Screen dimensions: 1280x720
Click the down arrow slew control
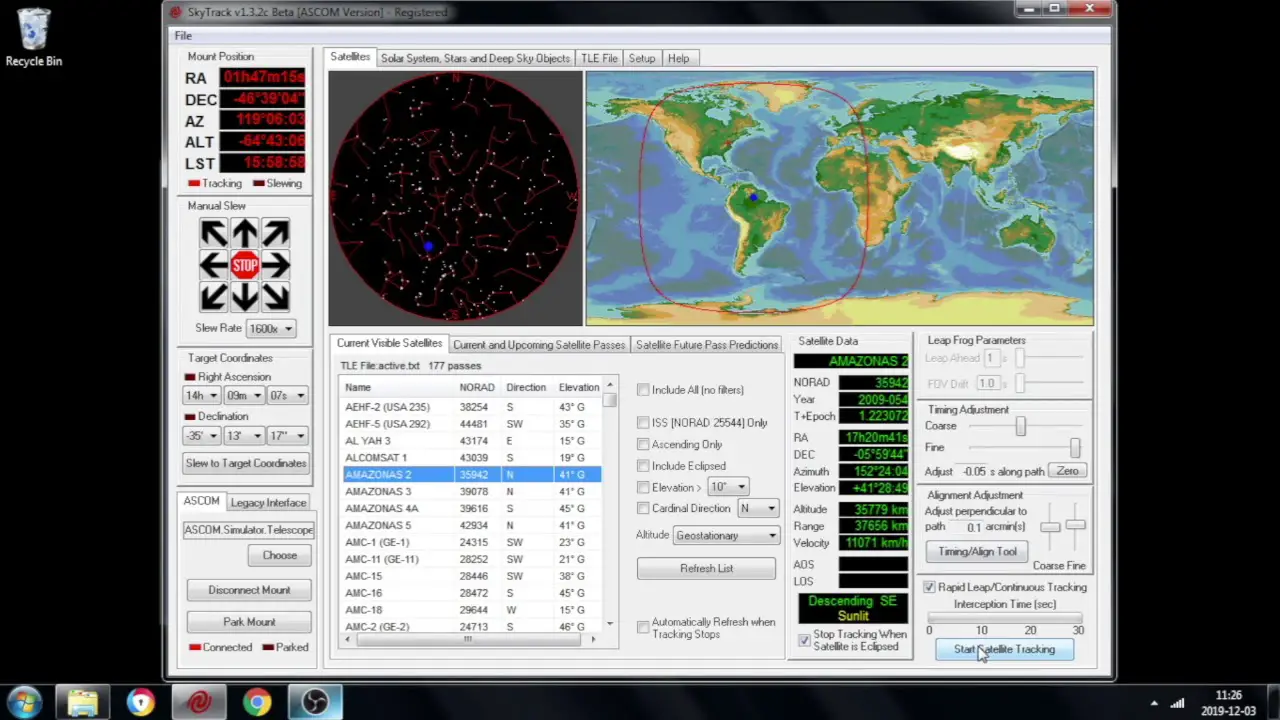coord(245,297)
